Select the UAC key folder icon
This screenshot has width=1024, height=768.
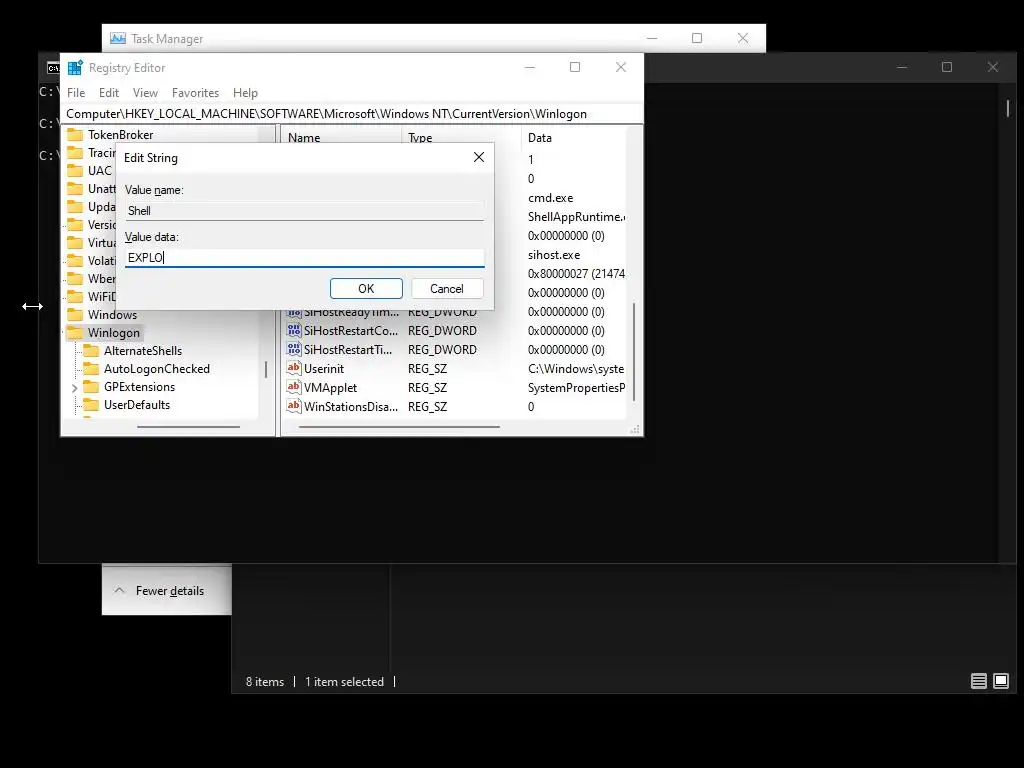pos(76,170)
